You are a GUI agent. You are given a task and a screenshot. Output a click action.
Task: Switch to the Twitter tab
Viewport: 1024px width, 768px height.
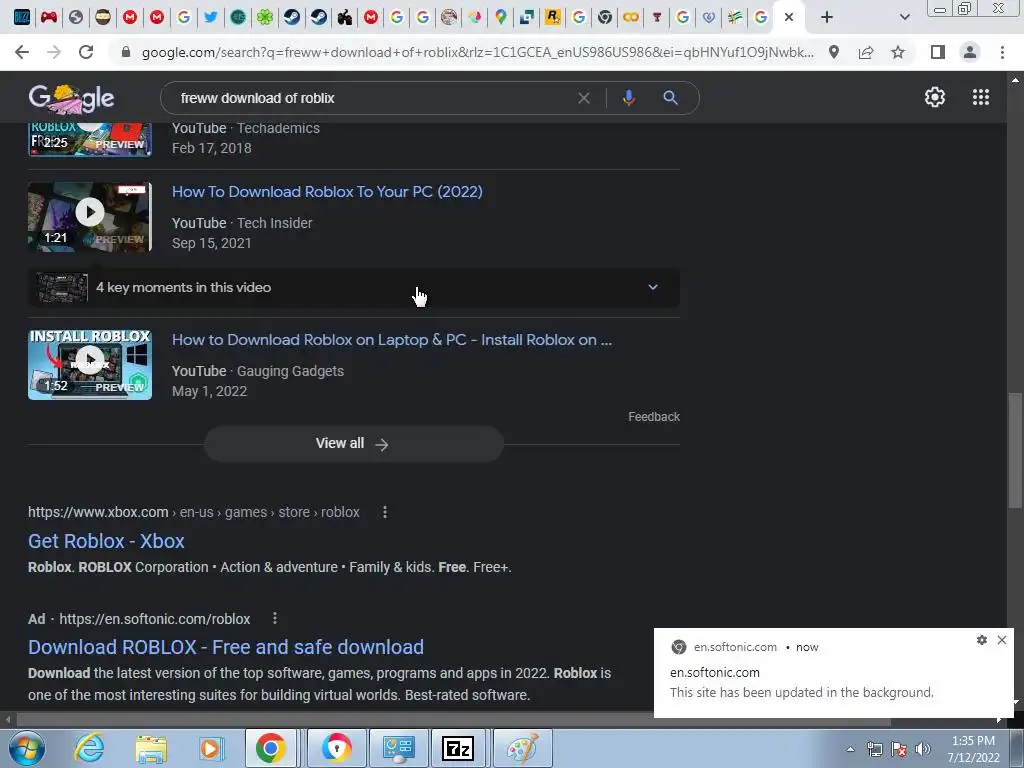210,17
